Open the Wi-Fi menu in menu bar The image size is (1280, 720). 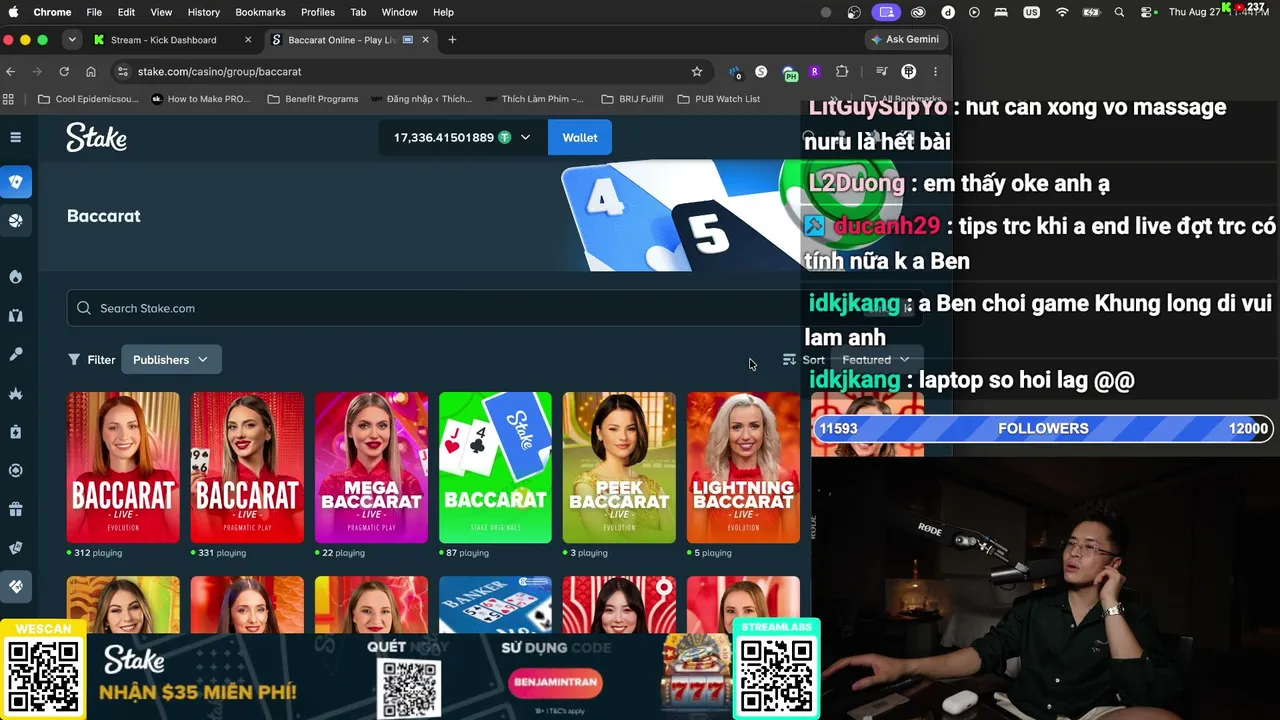(1062, 12)
